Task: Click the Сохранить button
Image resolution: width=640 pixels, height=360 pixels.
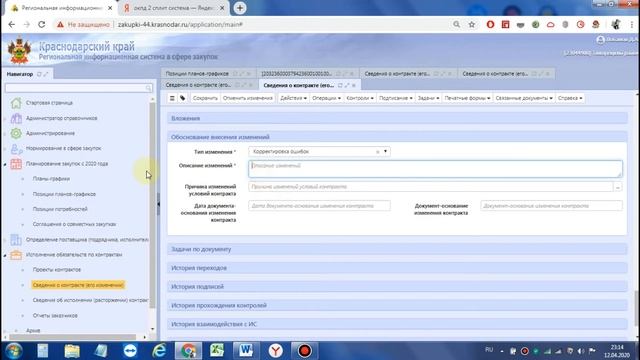Action: pyautogui.click(x=205, y=98)
